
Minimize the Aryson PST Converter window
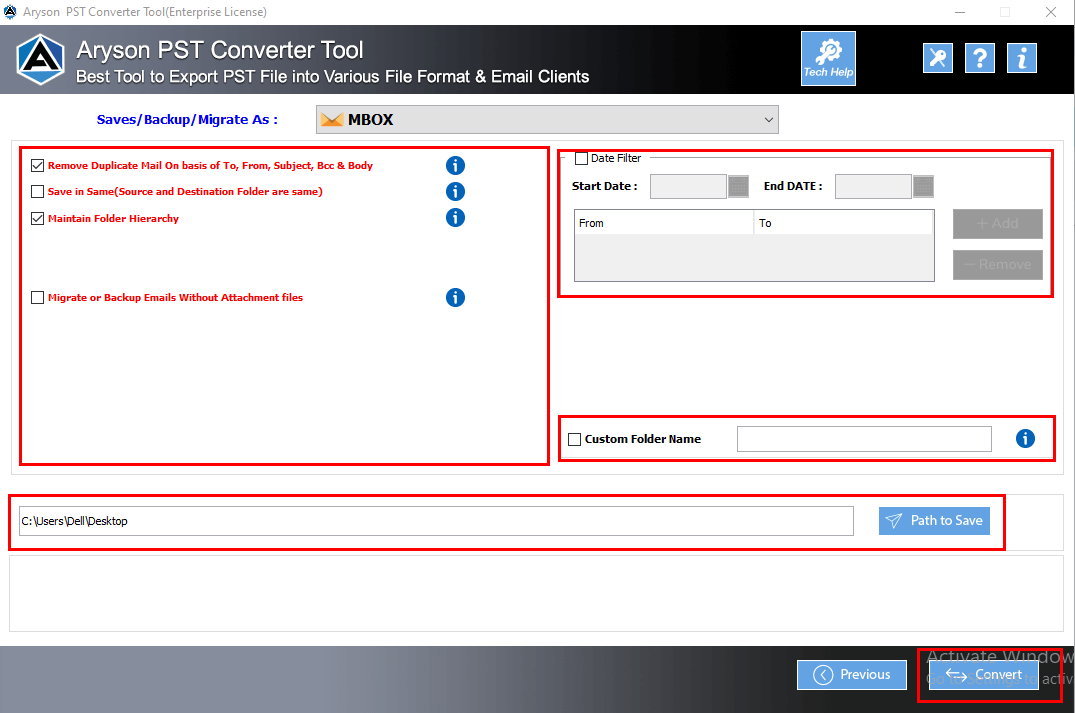coord(960,12)
